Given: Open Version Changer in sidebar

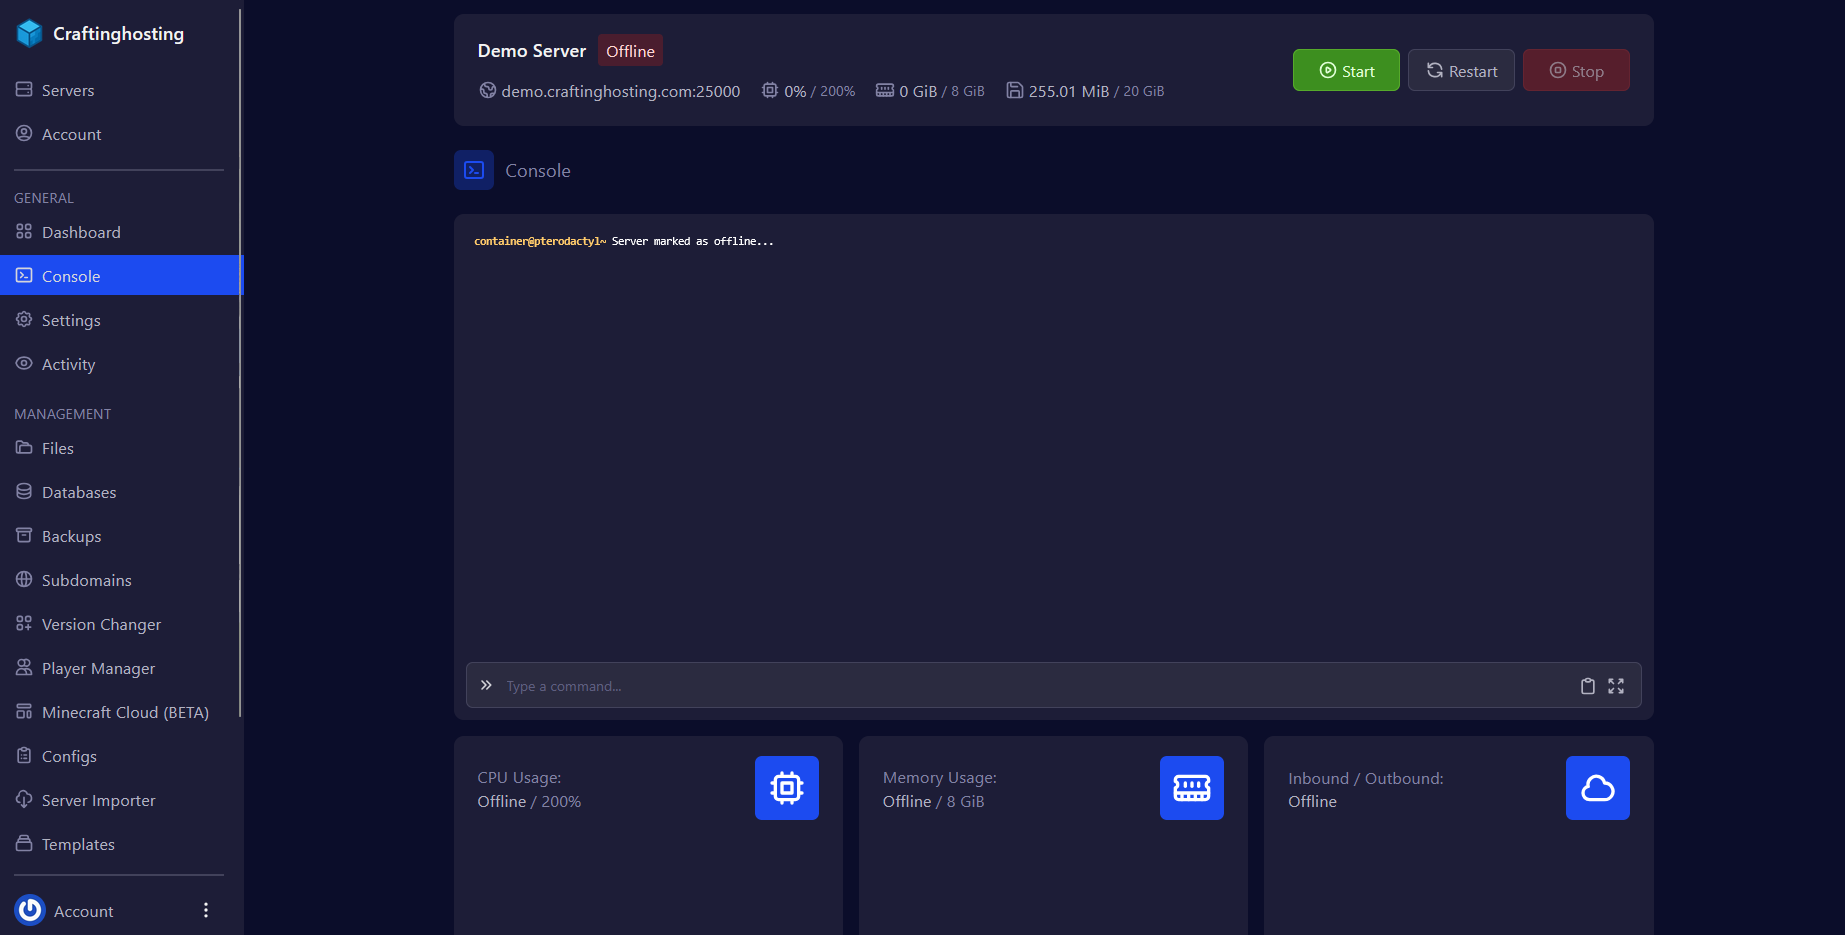Looking at the screenshot, I should point(120,624).
